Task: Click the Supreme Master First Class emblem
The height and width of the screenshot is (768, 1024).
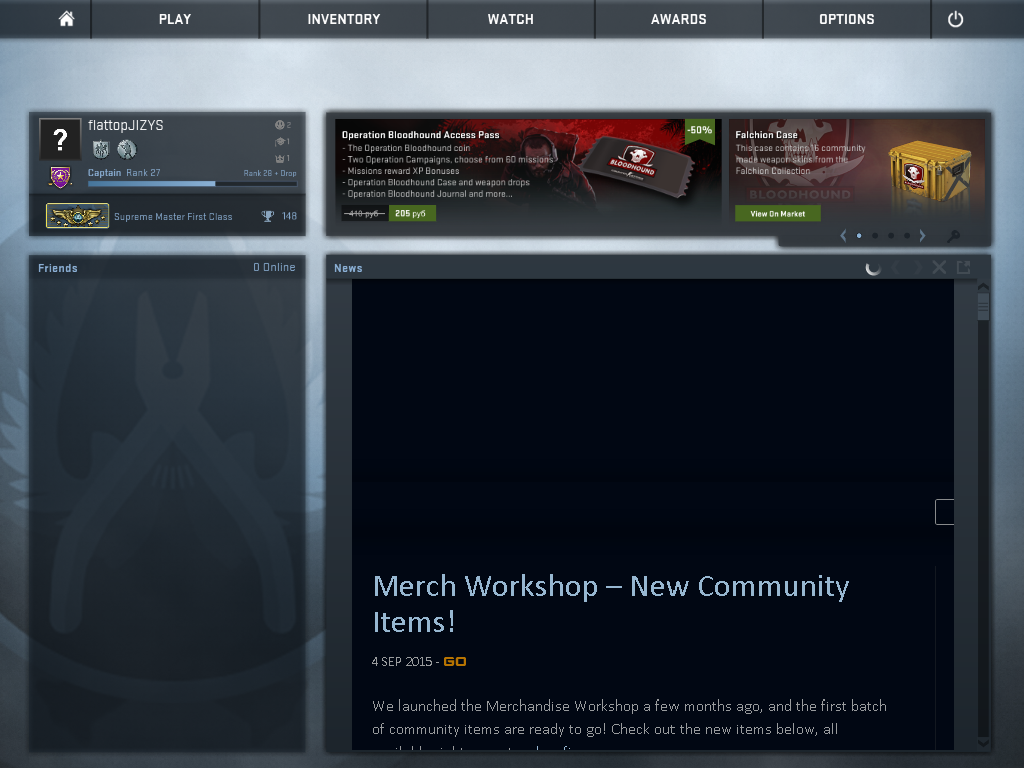Action: [x=77, y=216]
